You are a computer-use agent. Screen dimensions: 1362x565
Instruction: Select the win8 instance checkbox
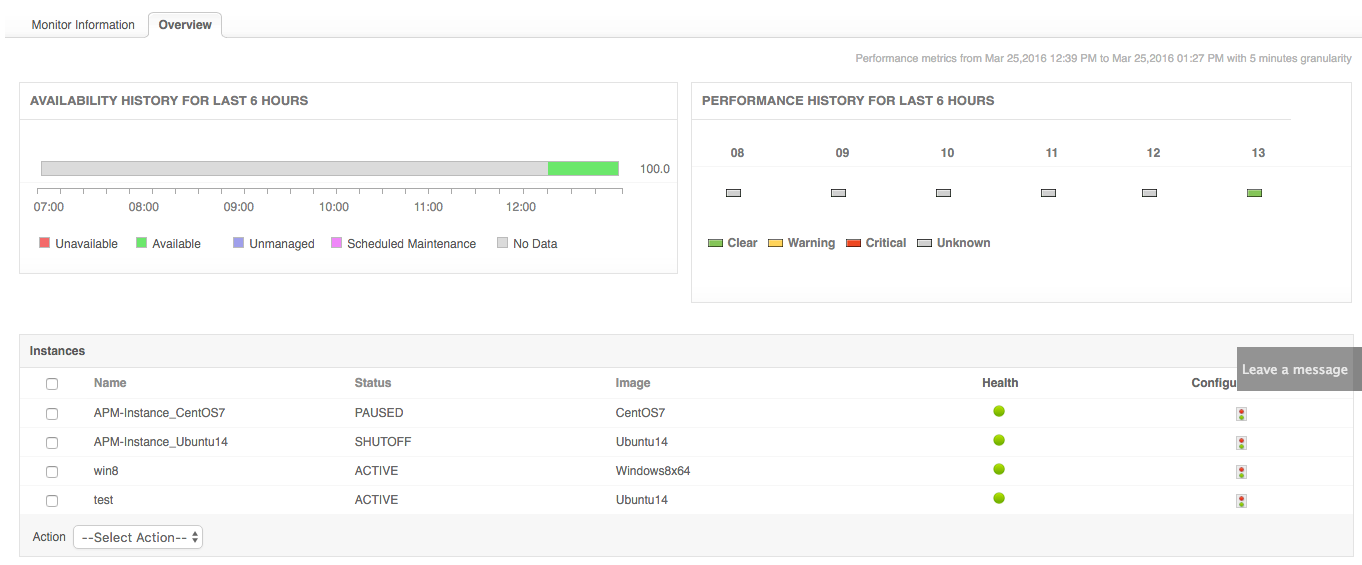point(52,471)
